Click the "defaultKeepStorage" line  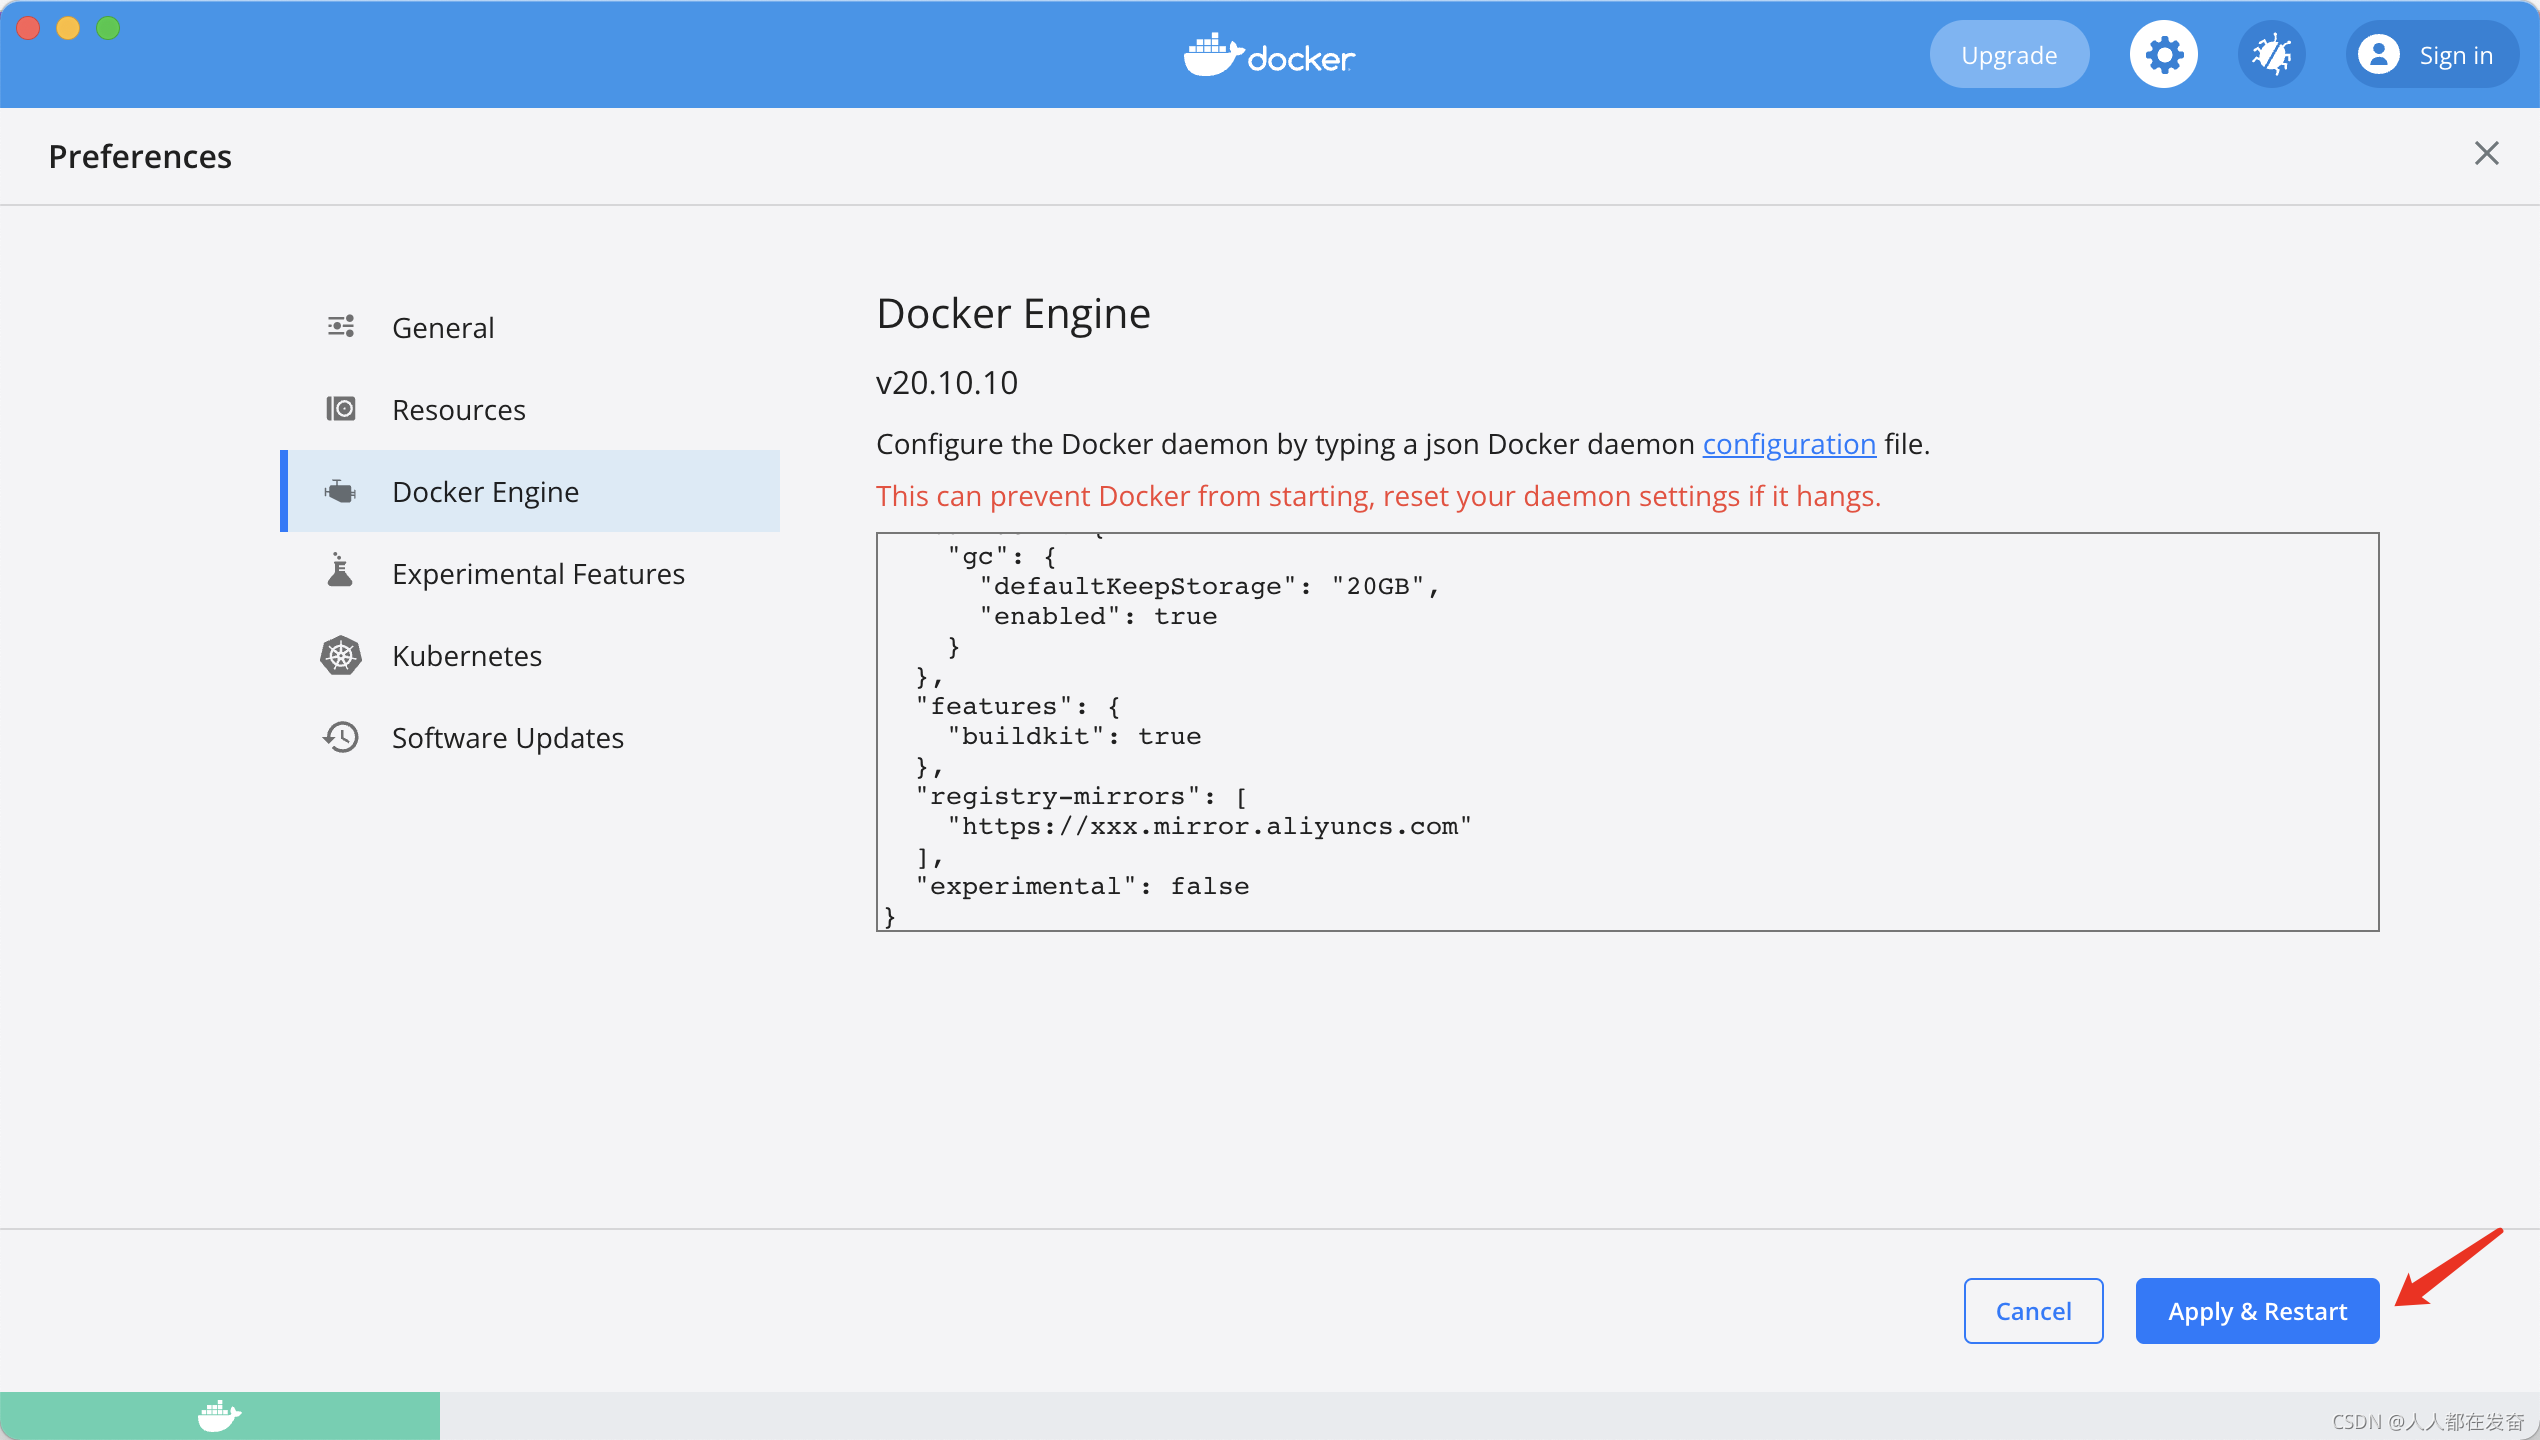pyautogui.click(x=1209, y=586)
